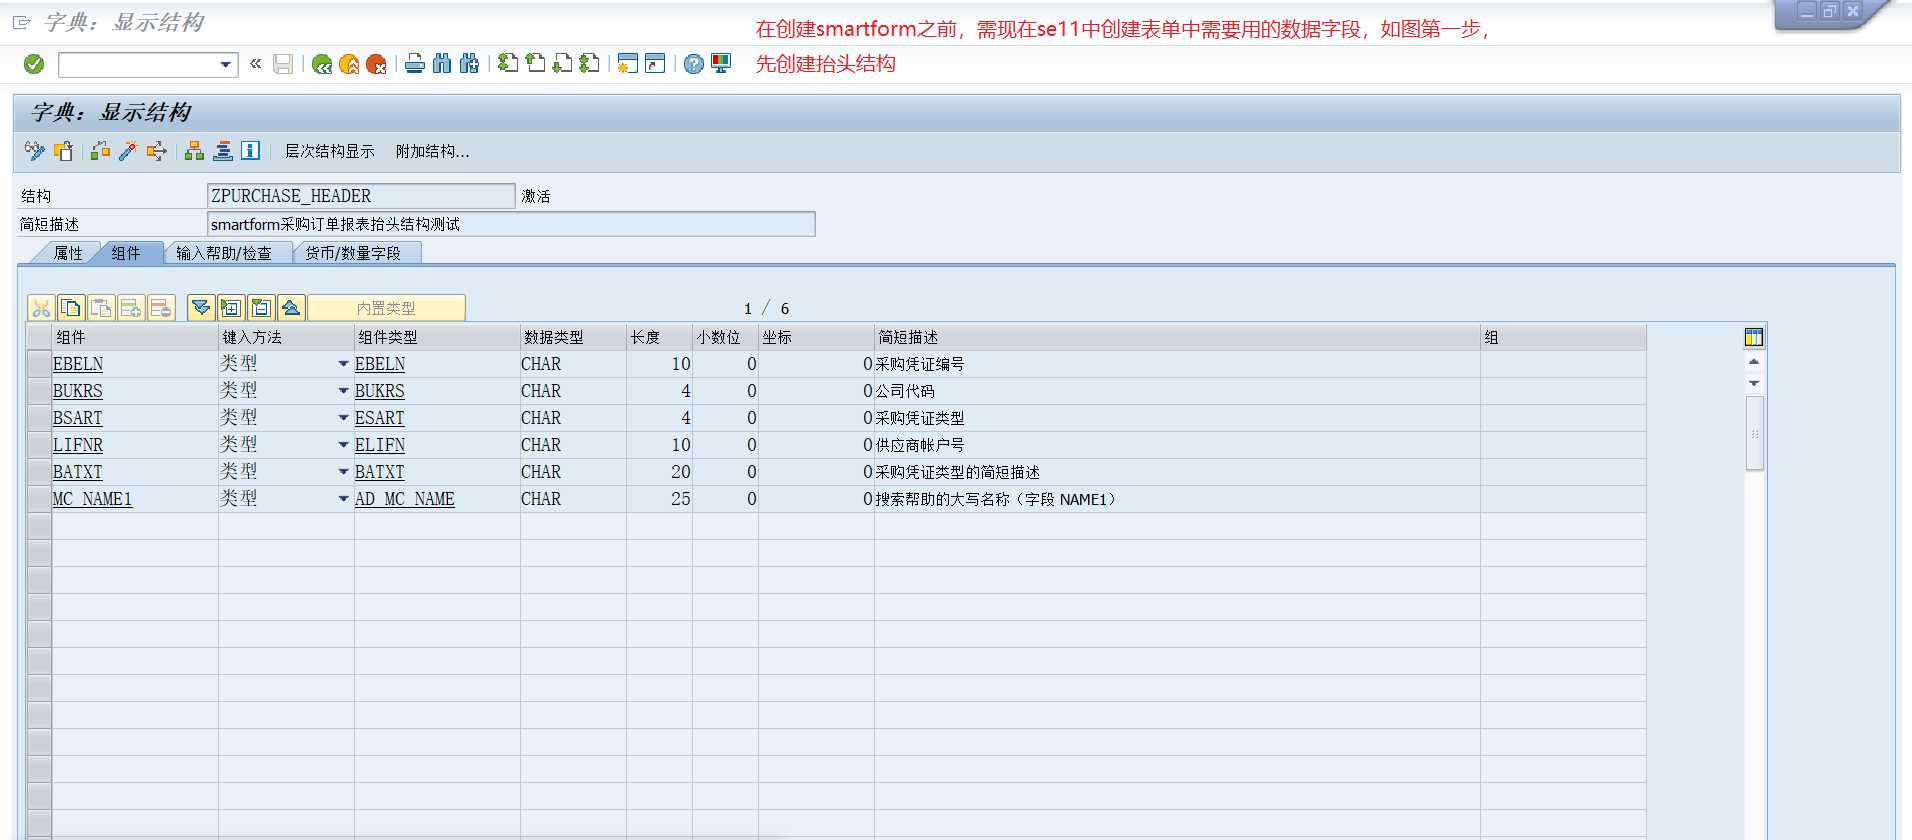Viewport: 1912px width, 840px height.
Task: Click the orange Exit icon
Action: coord(349,64)
